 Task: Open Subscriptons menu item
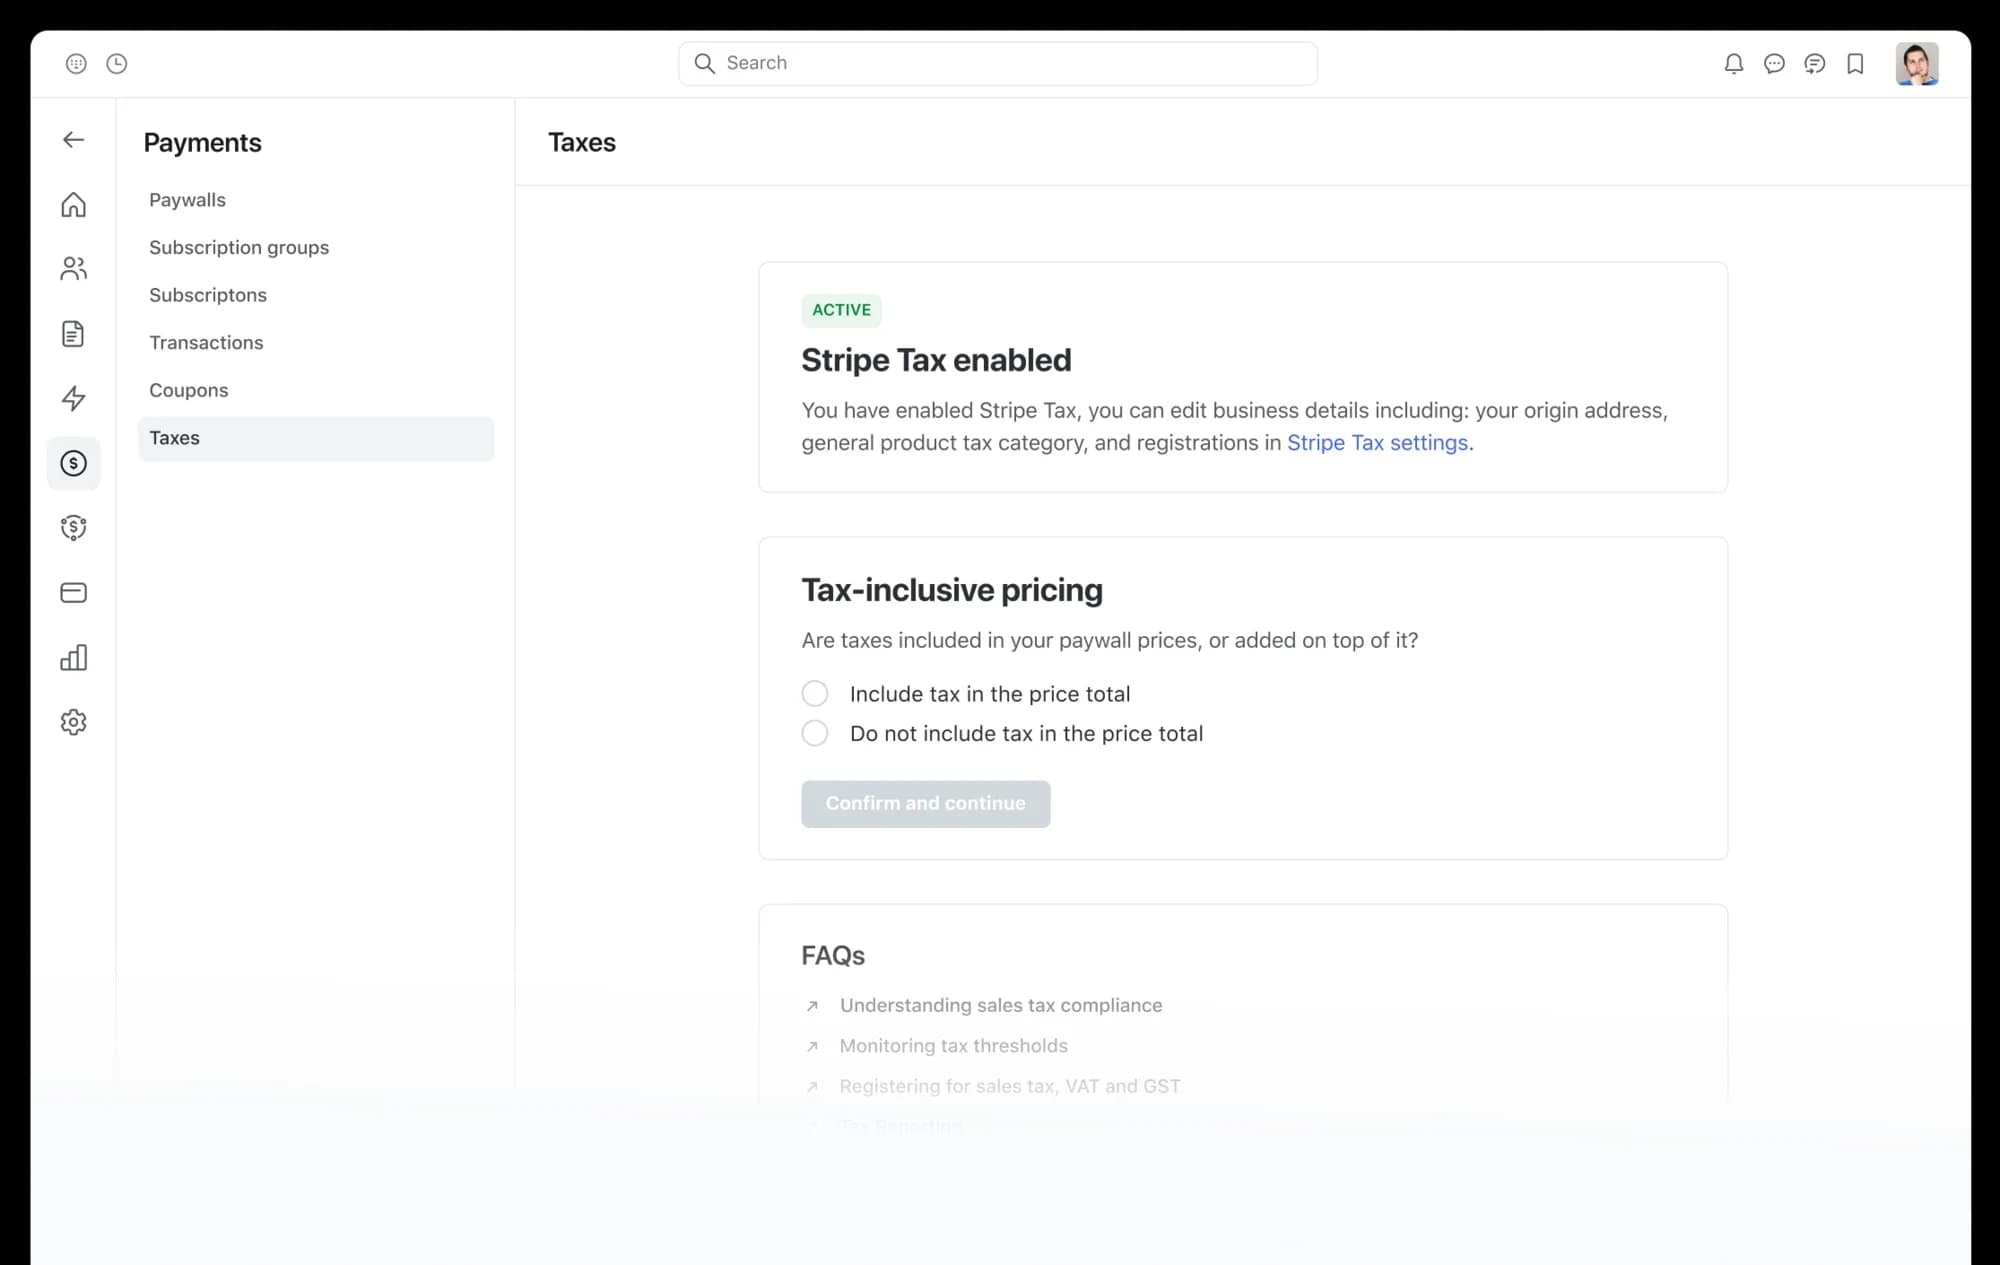(208, 295)
